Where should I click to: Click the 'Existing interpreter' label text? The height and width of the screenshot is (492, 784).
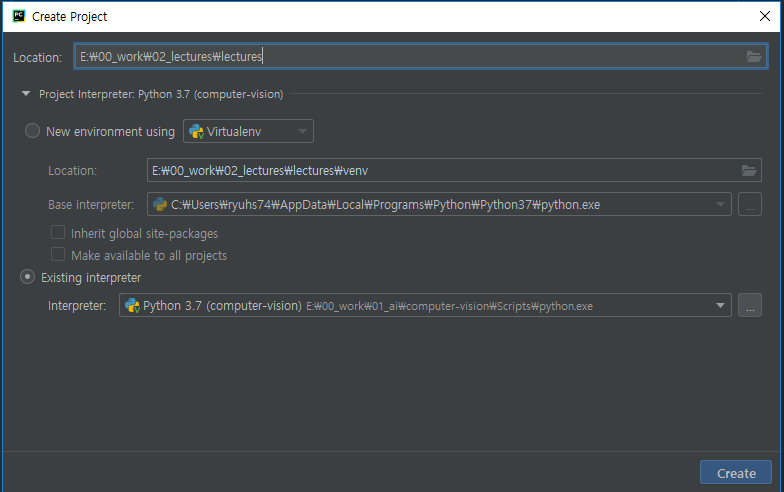point(91,278)
